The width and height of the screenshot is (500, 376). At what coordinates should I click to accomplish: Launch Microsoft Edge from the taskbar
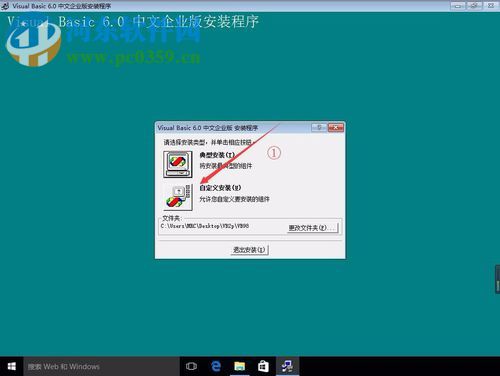tap(216, 366)
